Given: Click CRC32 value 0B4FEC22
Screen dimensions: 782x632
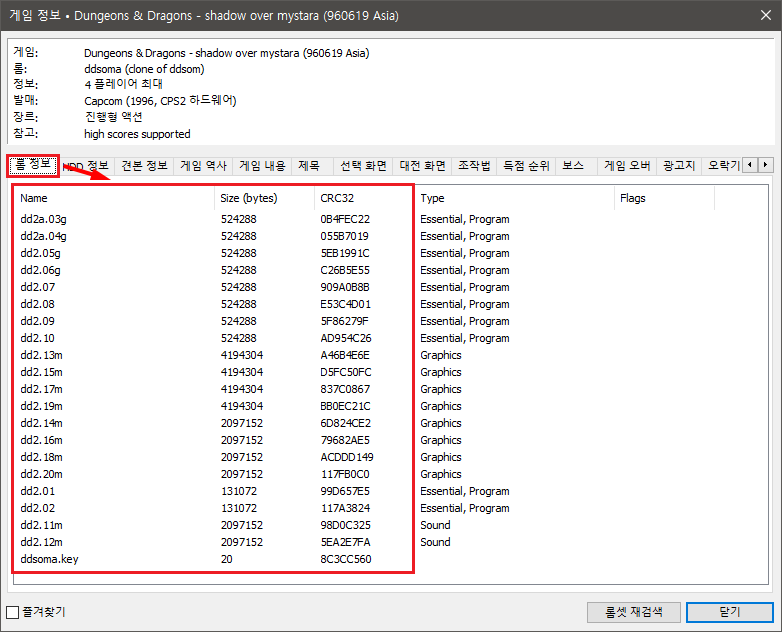Looking at the screenshot, I should click(x=345, y=219).
